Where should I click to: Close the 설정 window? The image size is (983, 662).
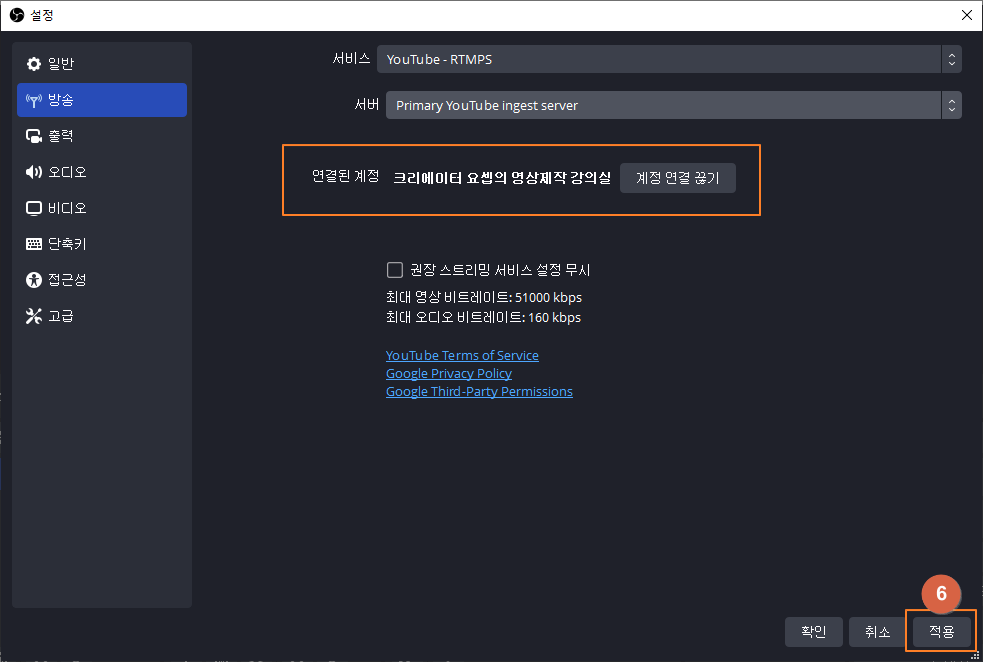click(967, 15)
